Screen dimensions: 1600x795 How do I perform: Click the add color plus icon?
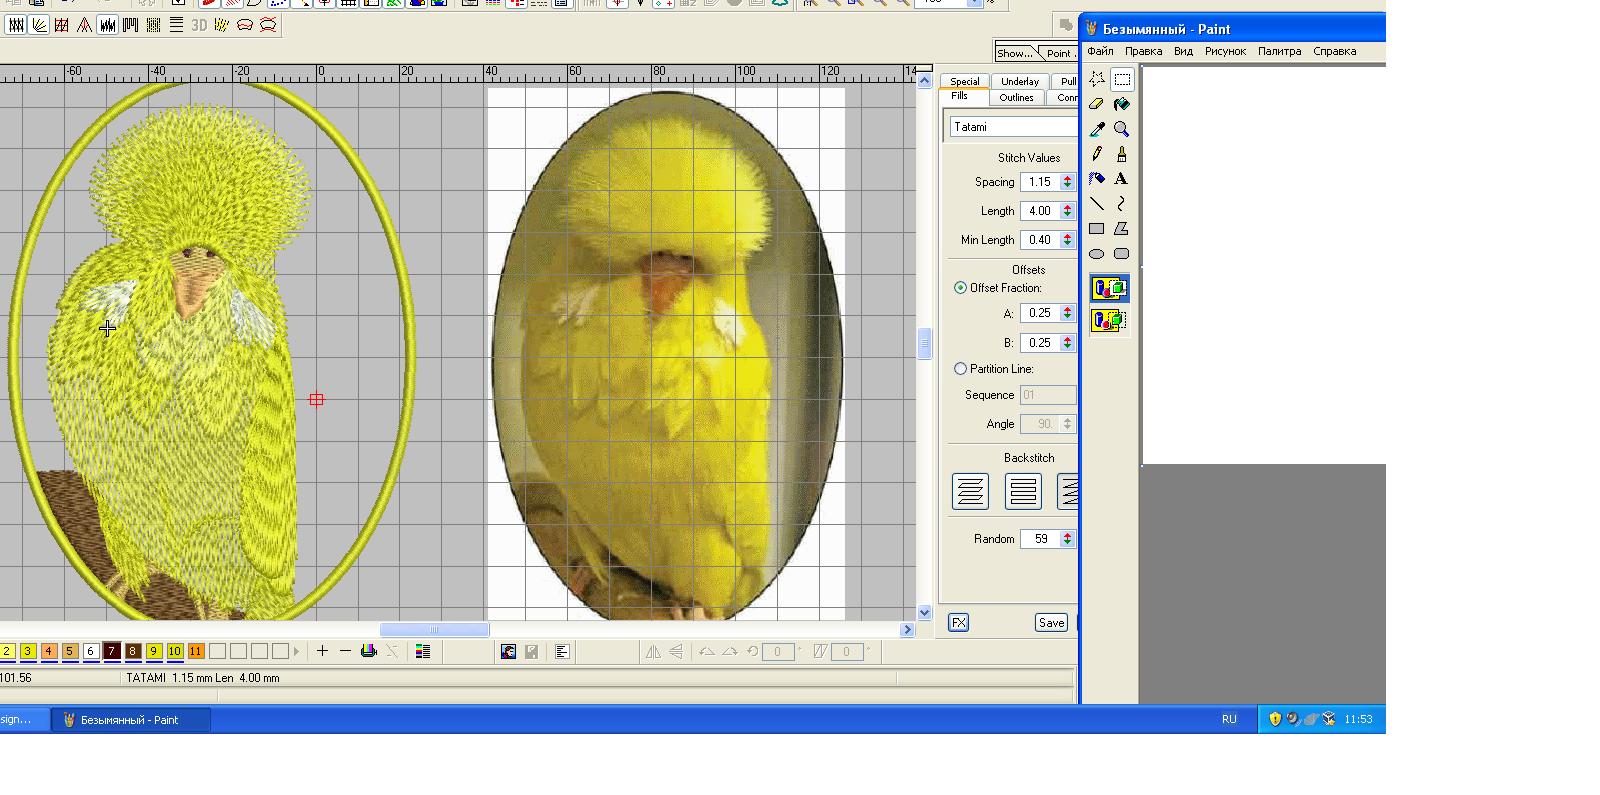click(322, 651)
